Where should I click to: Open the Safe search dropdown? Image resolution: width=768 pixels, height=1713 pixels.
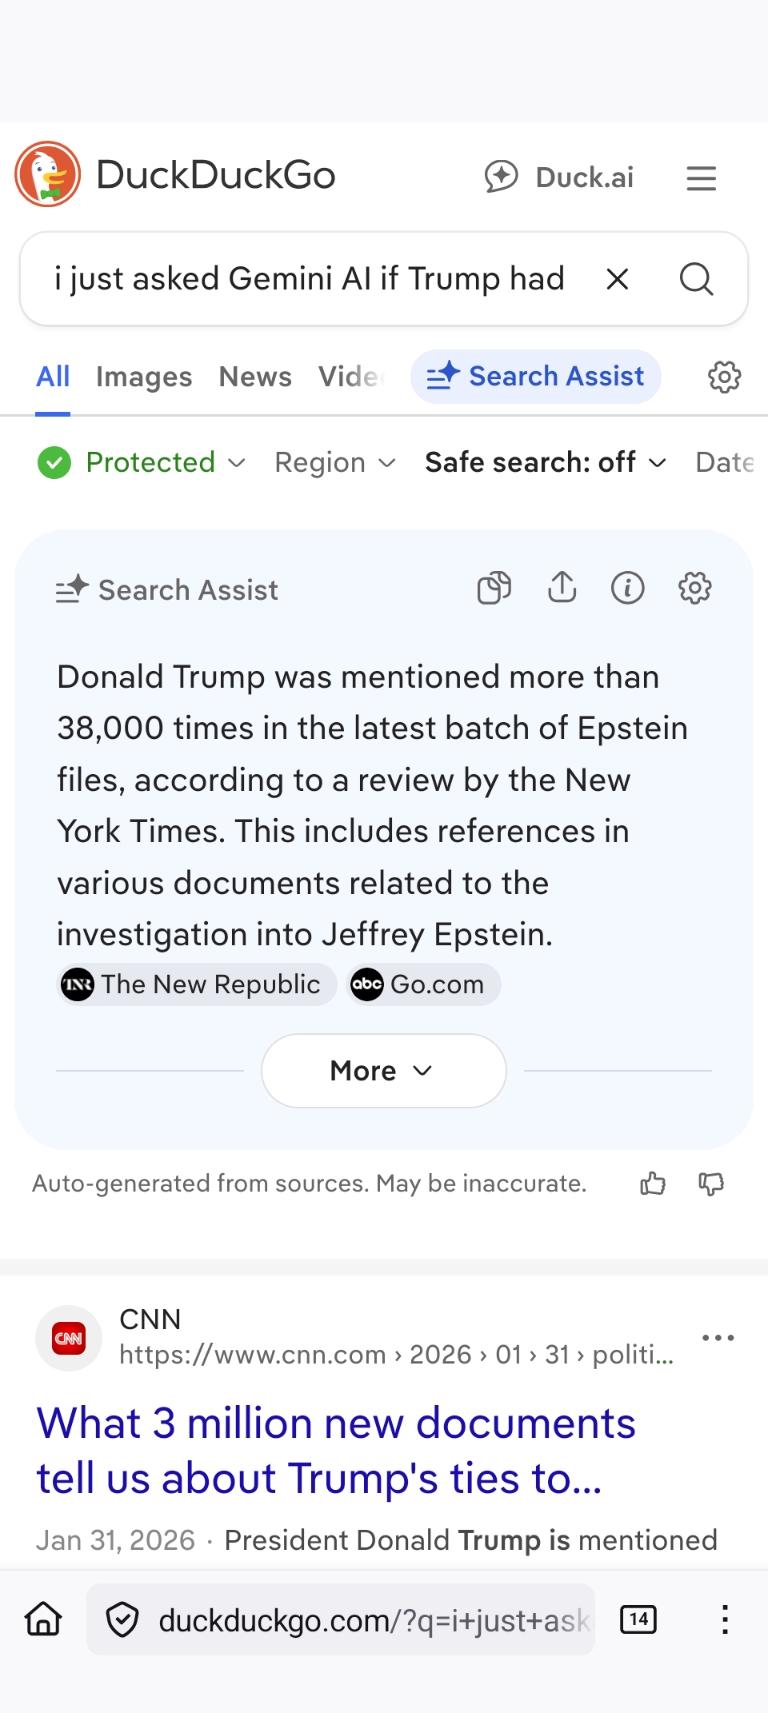(x=545, y=462)
